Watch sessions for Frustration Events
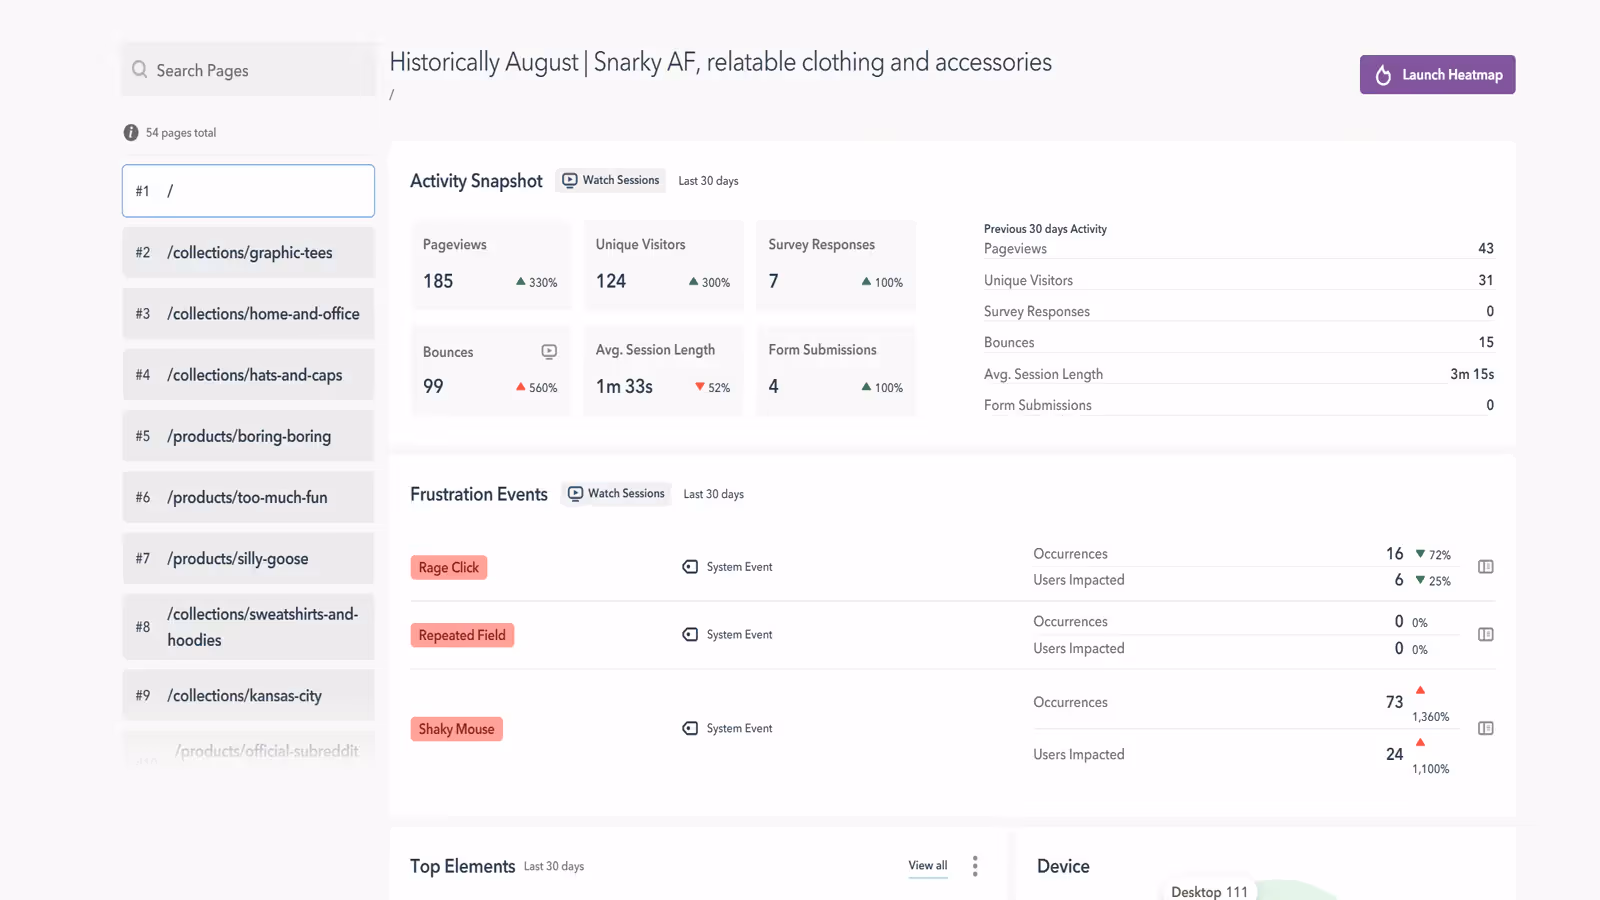Screen dimensions: 1600x900 click(616, 494)
